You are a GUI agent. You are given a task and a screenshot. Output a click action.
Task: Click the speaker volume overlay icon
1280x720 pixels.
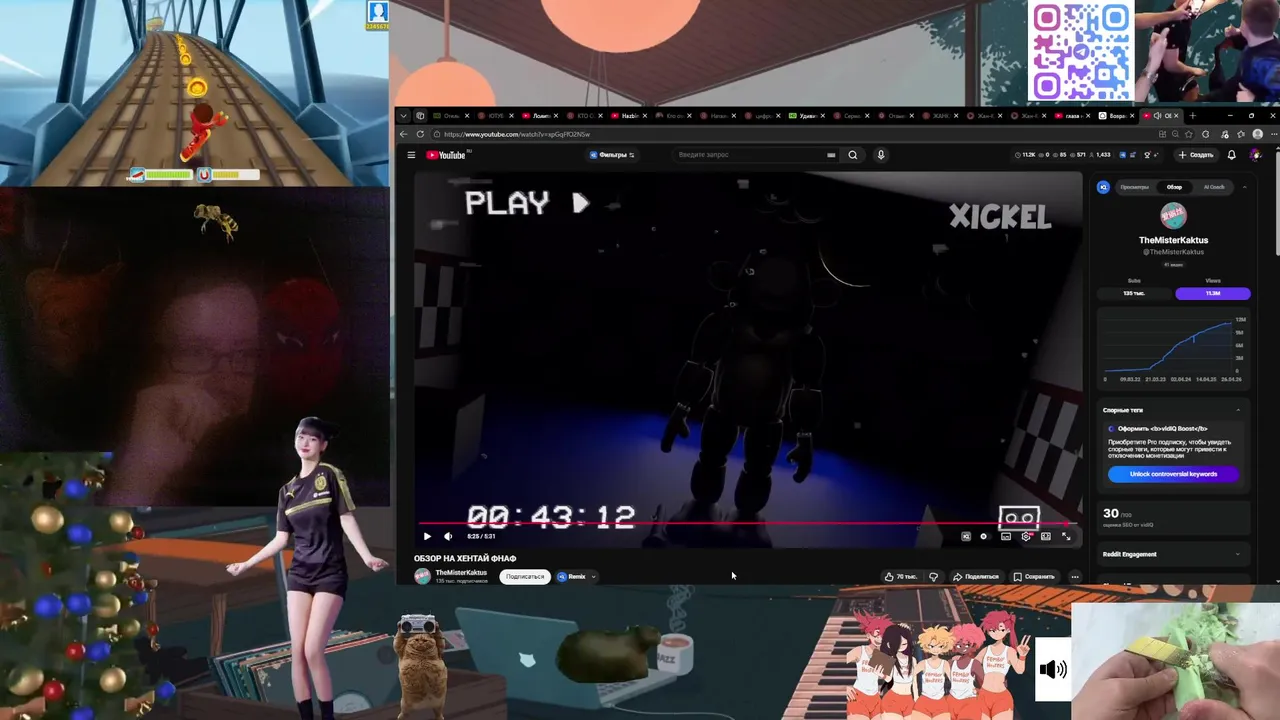tap(1053, 669)
